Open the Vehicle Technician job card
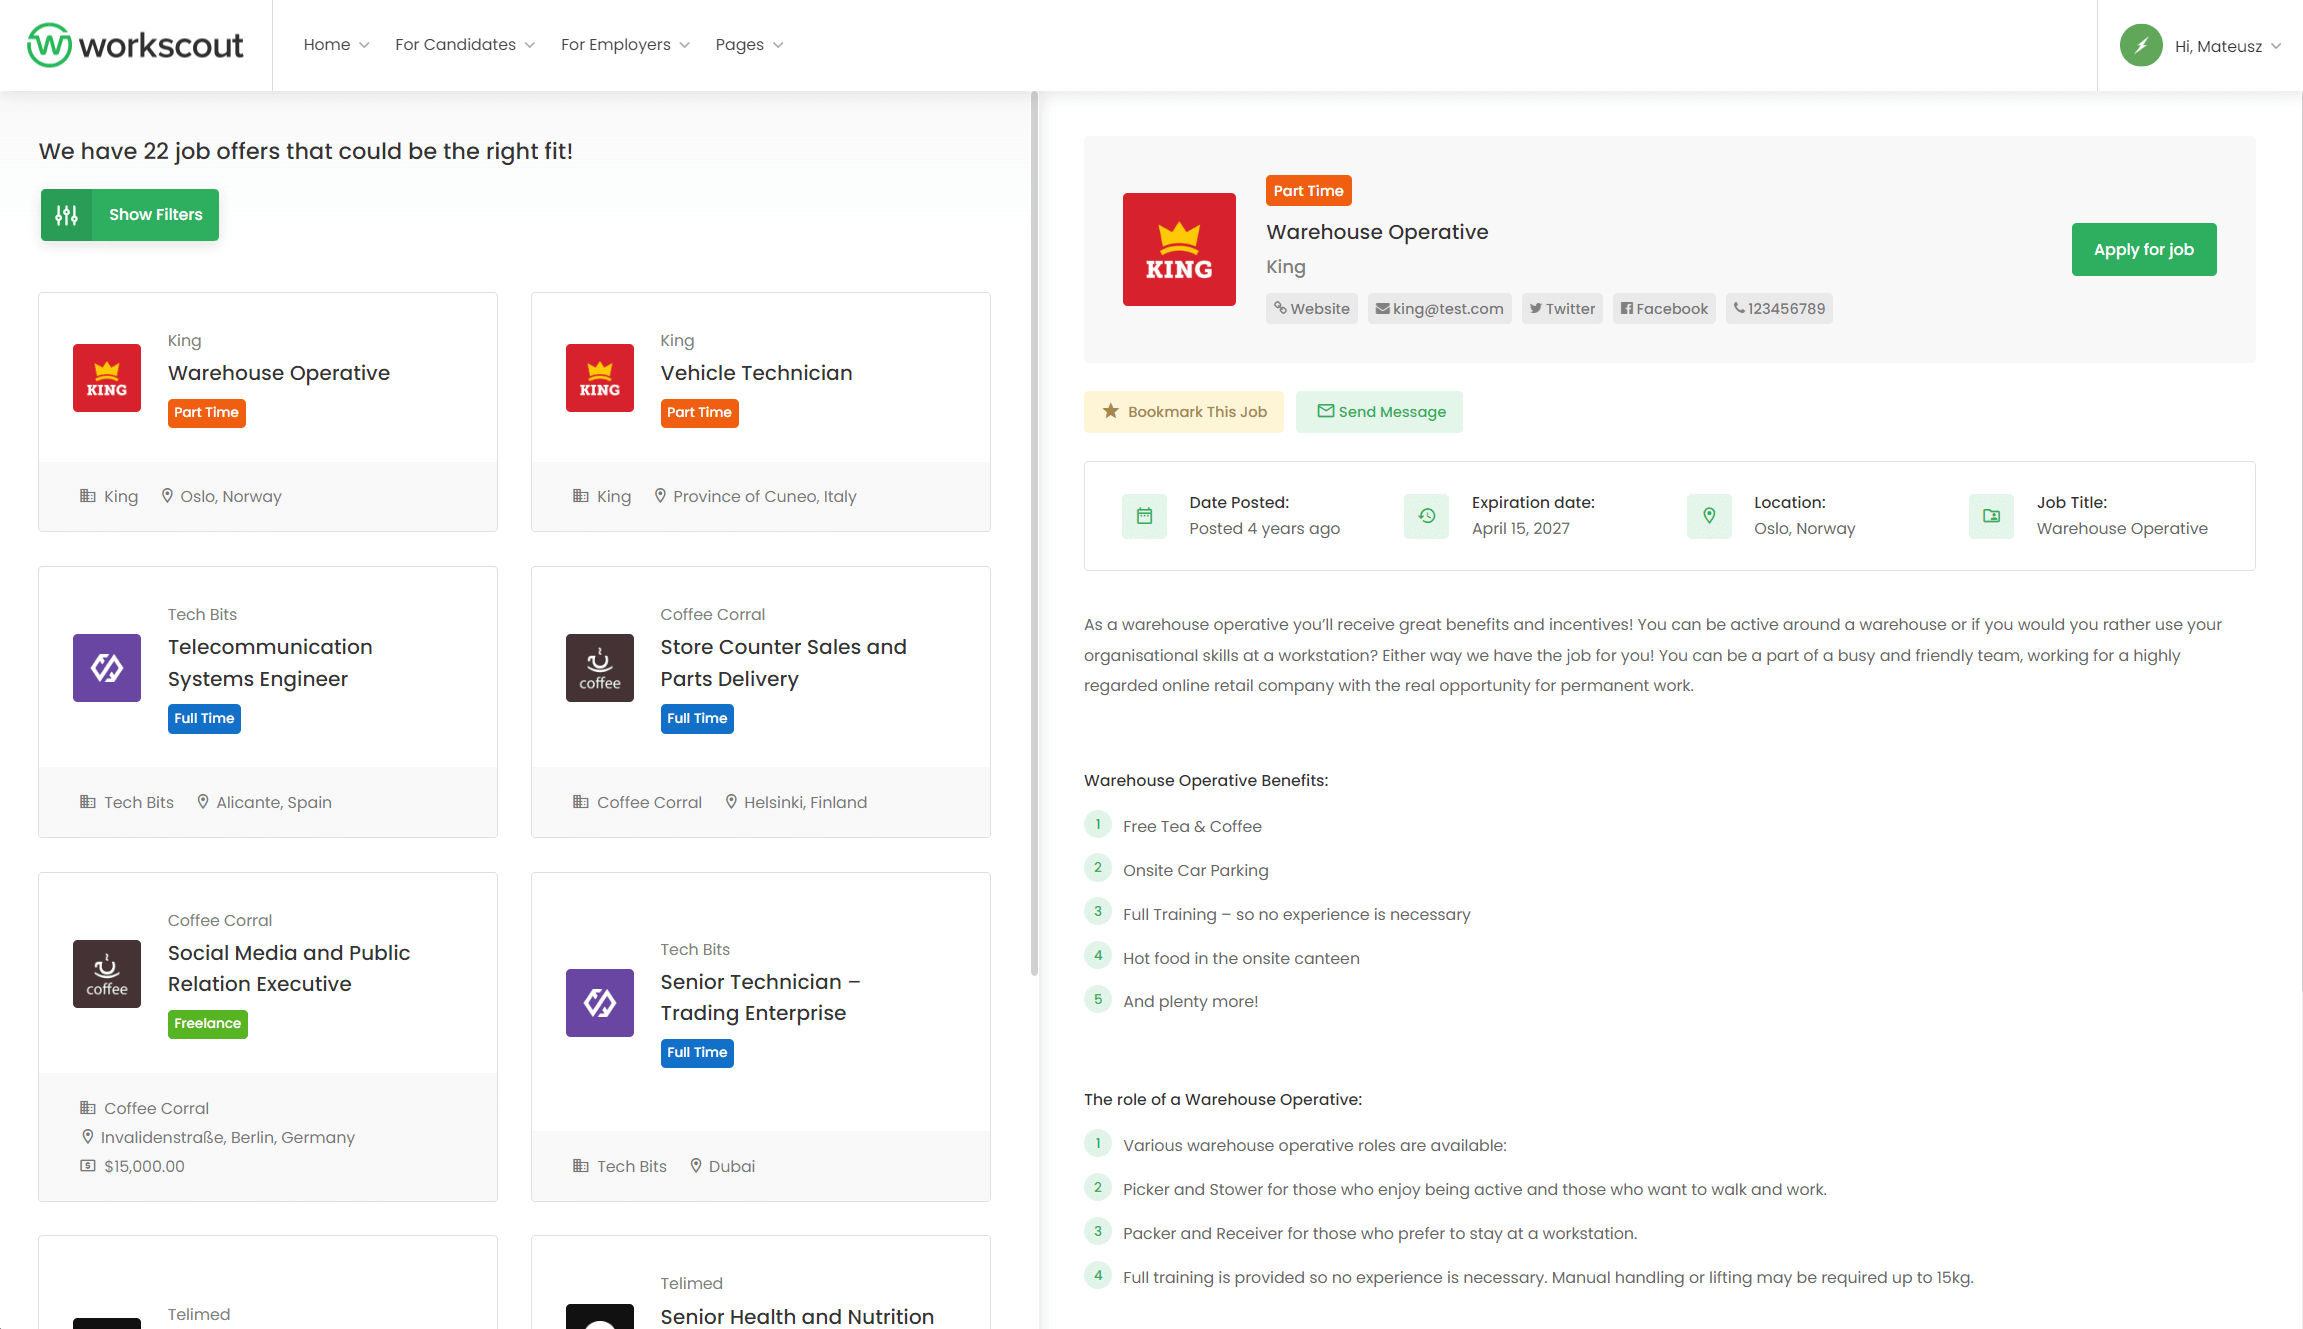This screenshot has height=1329, width=2303. (x=756, y=373)
